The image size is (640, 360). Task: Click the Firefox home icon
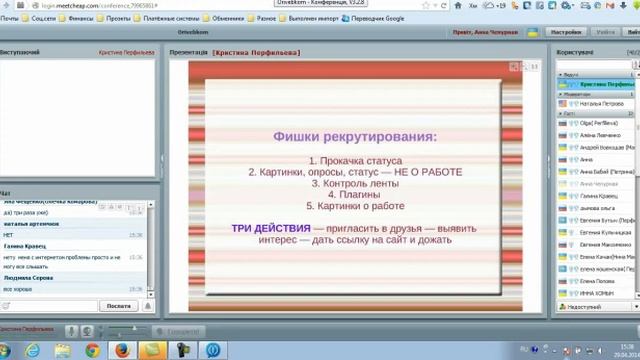click(458, 5)
